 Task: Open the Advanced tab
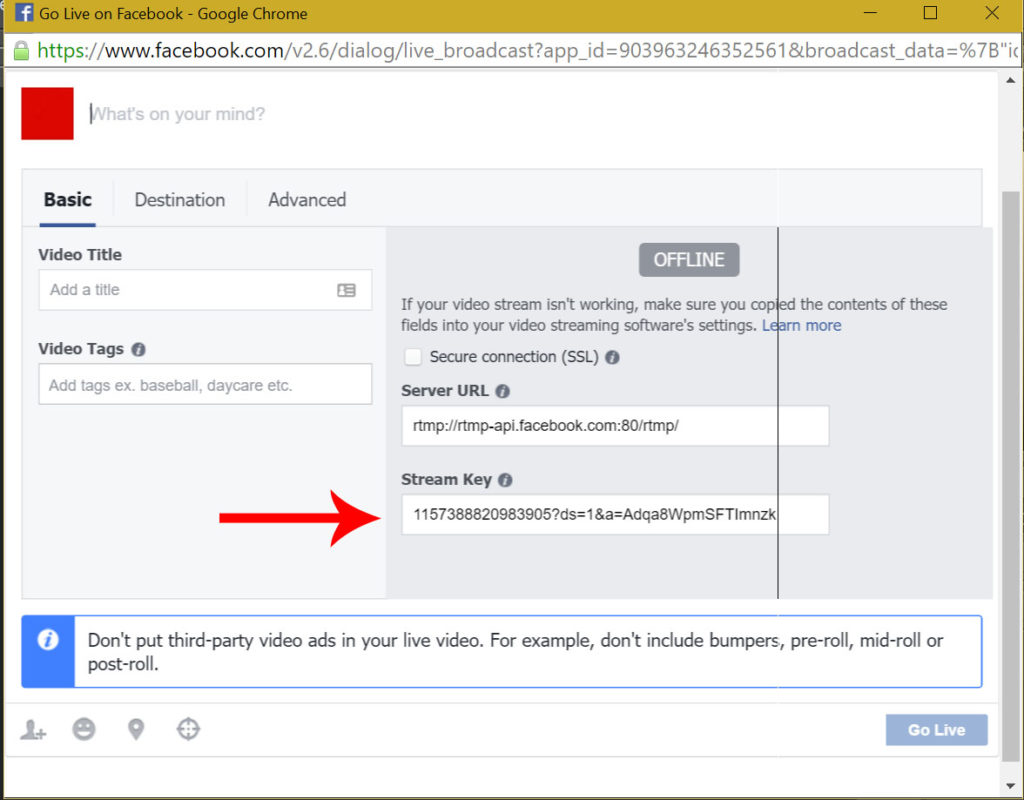pos(307,200)
